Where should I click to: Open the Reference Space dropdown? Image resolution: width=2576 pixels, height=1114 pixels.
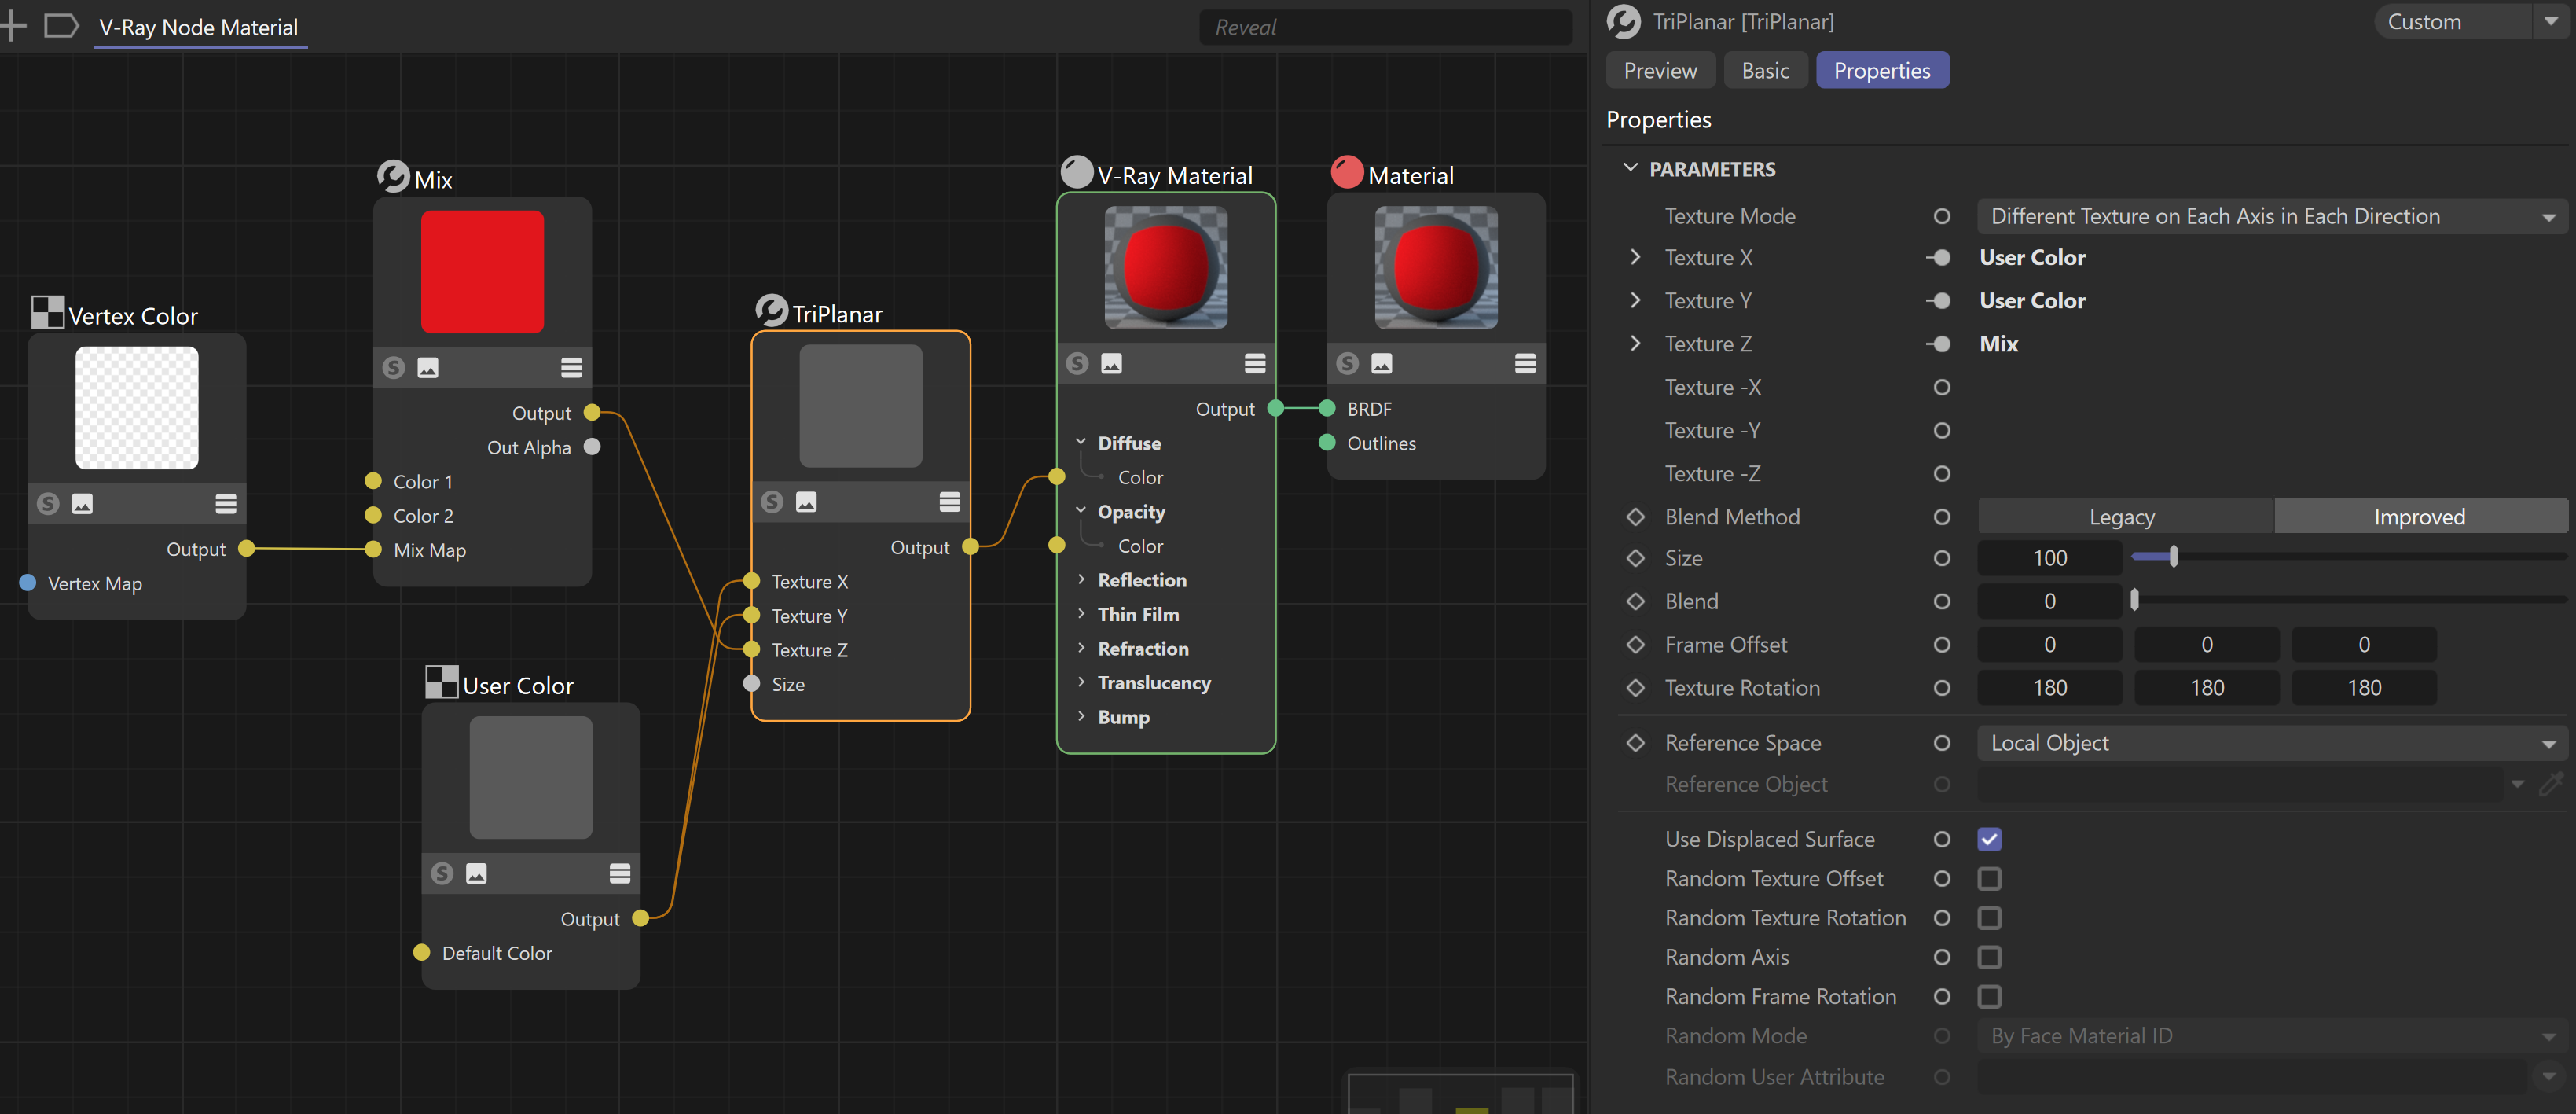pyautogui.click(x=2272, y=743)
